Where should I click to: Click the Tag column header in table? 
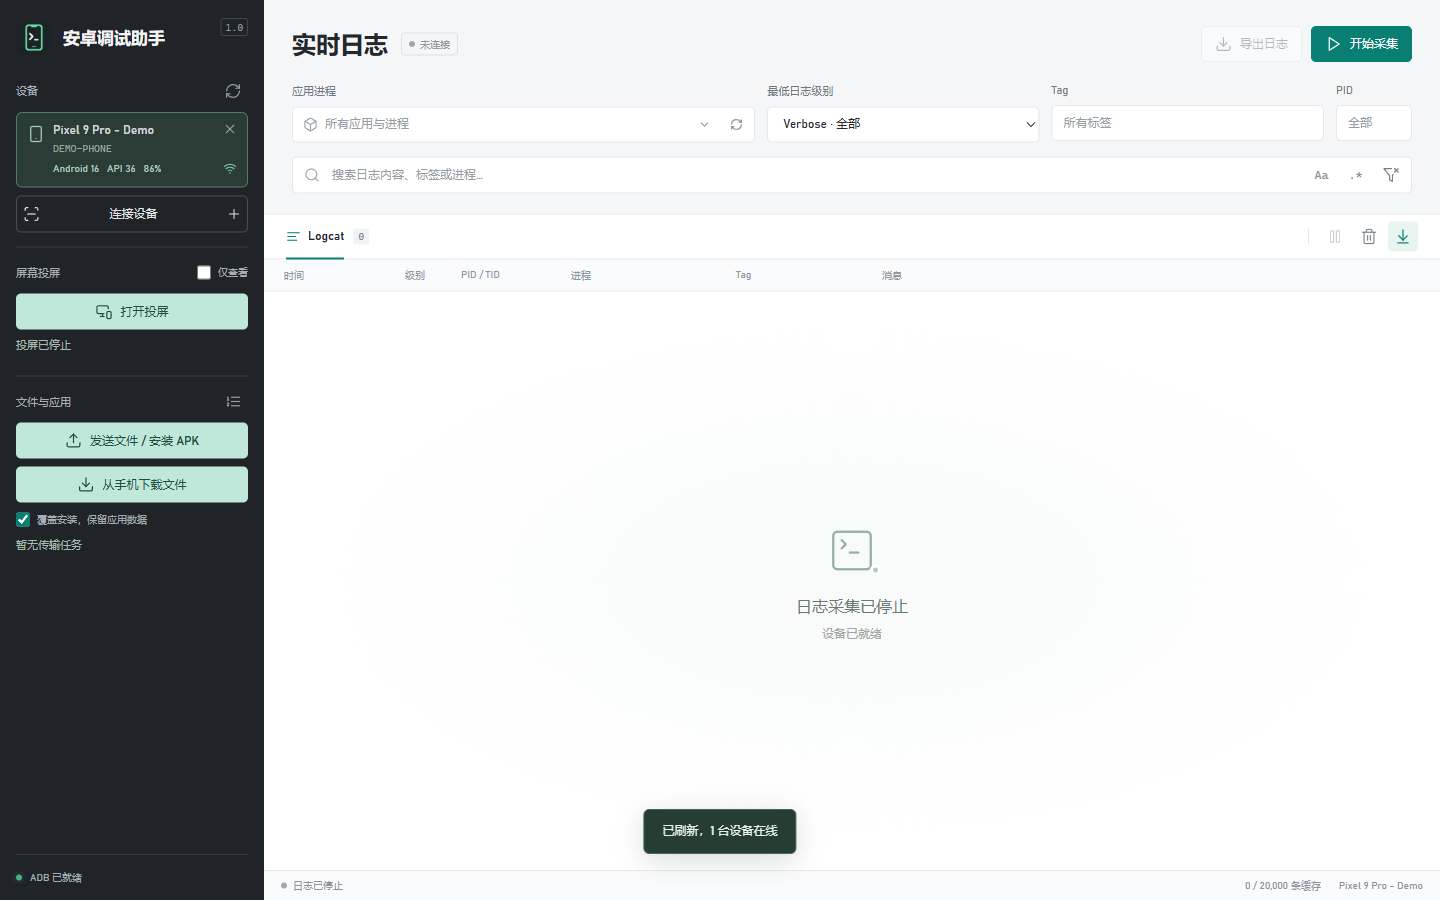point(743,275)
